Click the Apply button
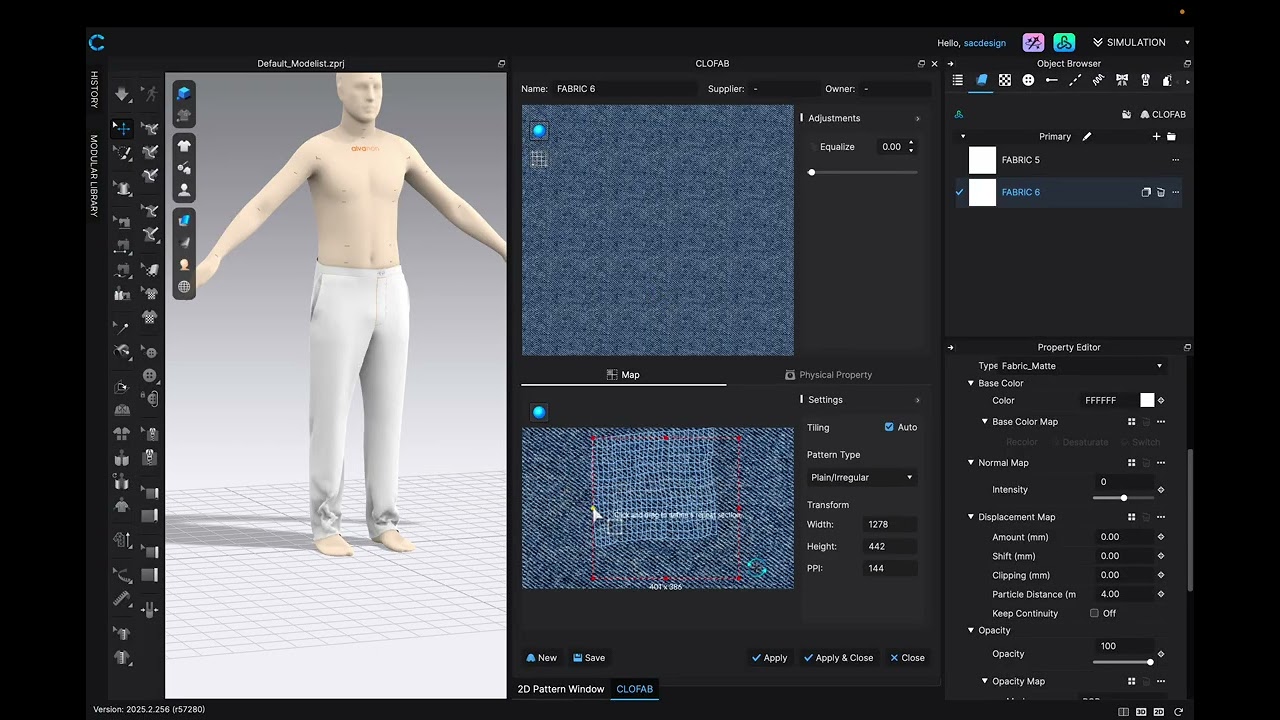This screenshot has width=1280, height=720. [x=769, y=658]
